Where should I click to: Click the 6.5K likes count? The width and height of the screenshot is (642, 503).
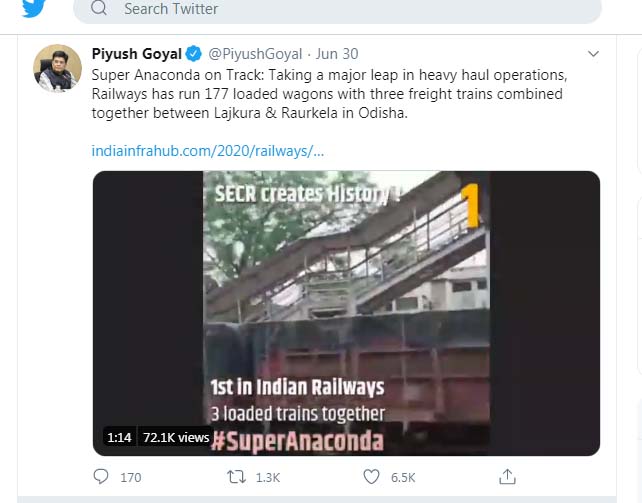click(403, 478)
